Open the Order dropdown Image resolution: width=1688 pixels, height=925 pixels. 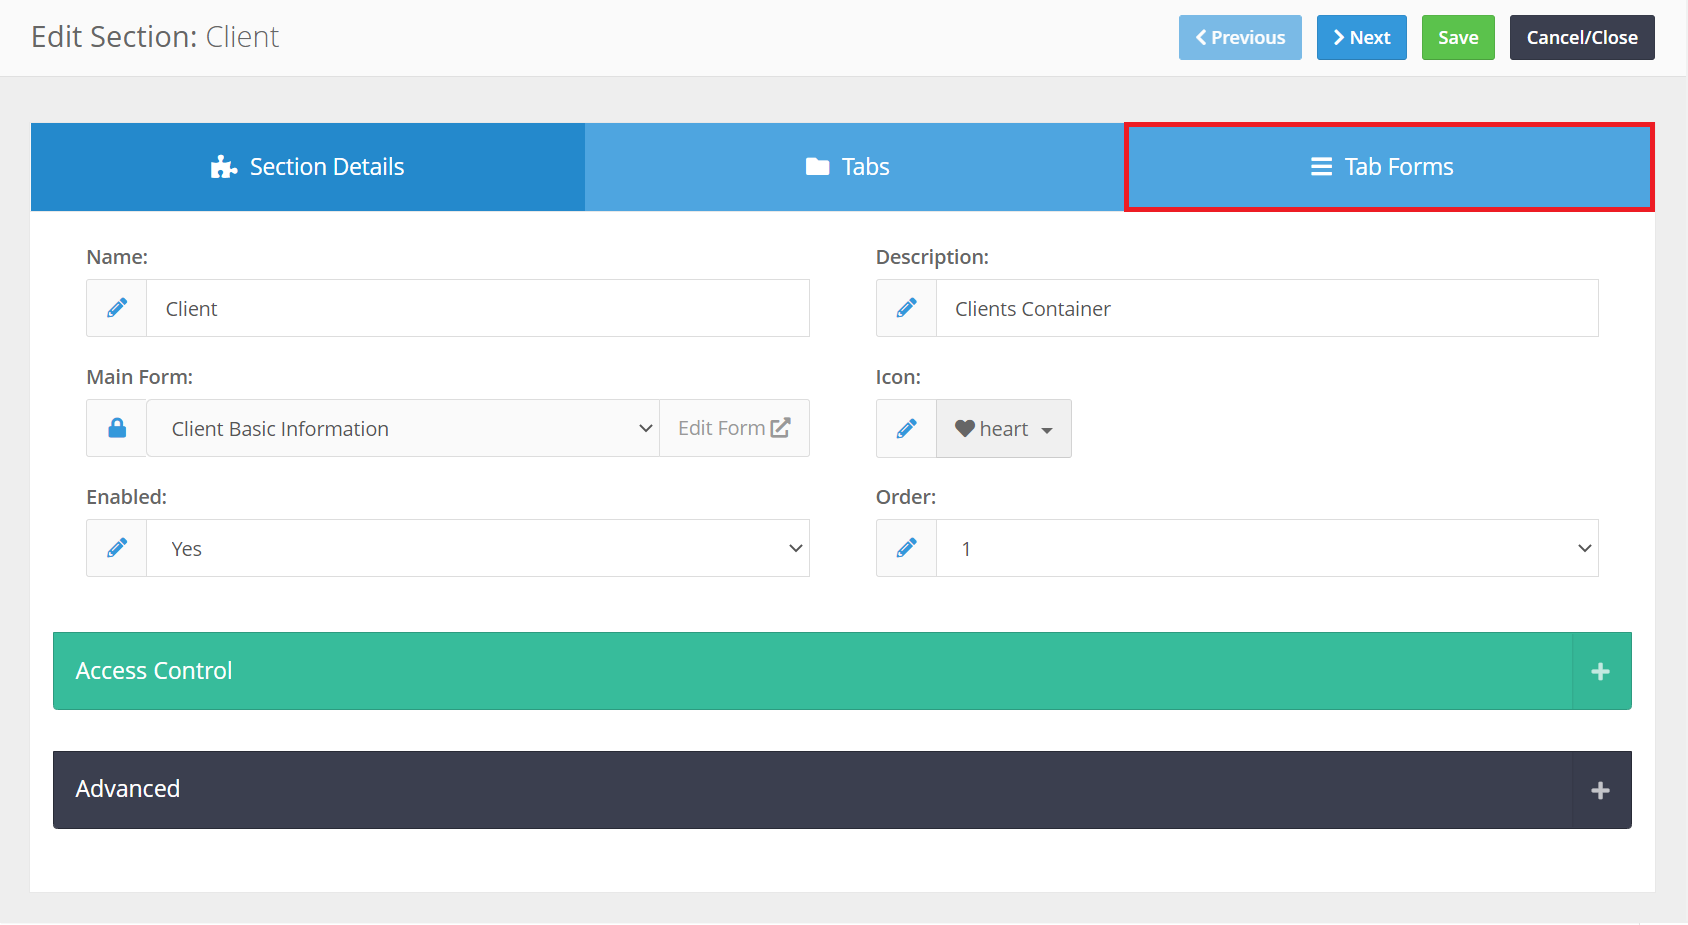pyautogui.click(x=1267, y=548)
